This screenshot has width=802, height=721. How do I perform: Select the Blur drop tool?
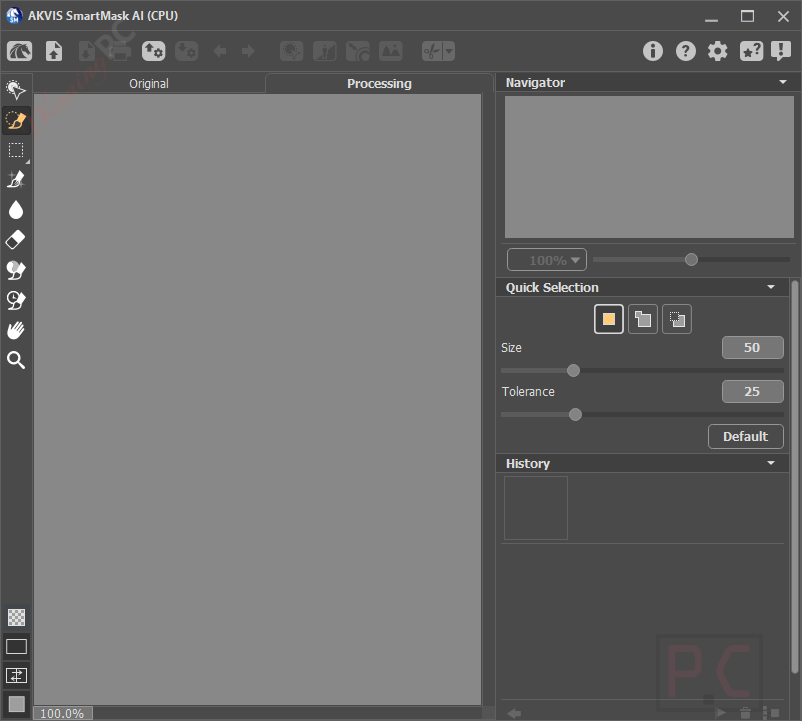tap(16, 210)
